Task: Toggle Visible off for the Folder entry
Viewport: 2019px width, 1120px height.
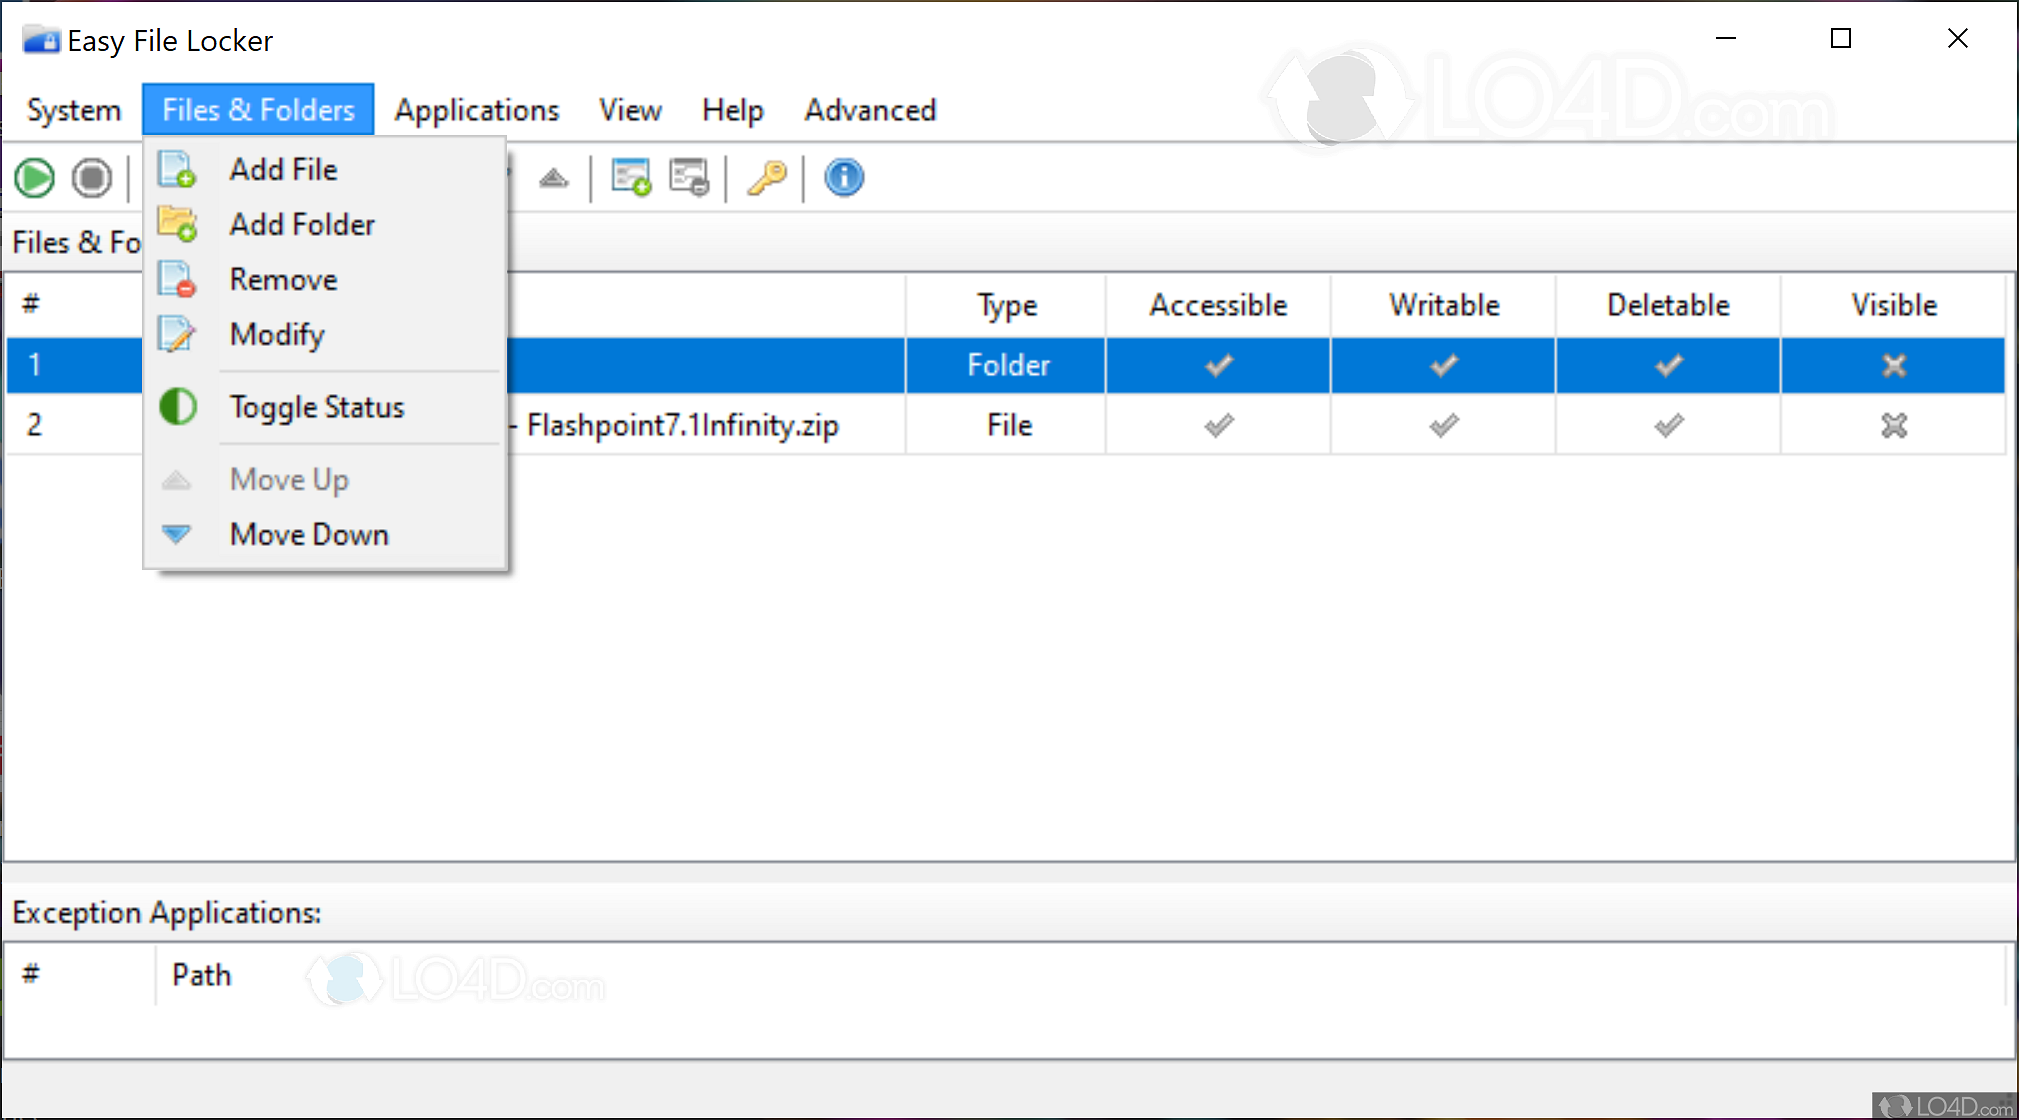Action: pyautogui.click(x=1893, y=365)
